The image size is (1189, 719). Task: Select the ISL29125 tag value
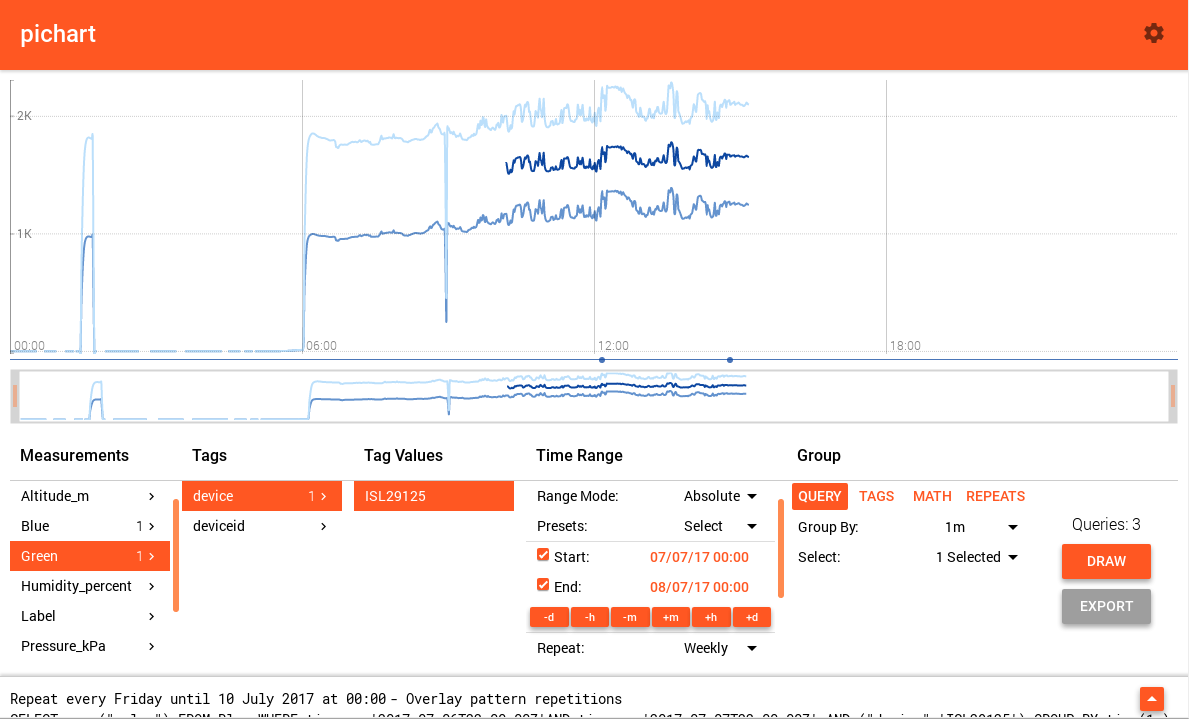pyautogui.click(x=433, y=496)
